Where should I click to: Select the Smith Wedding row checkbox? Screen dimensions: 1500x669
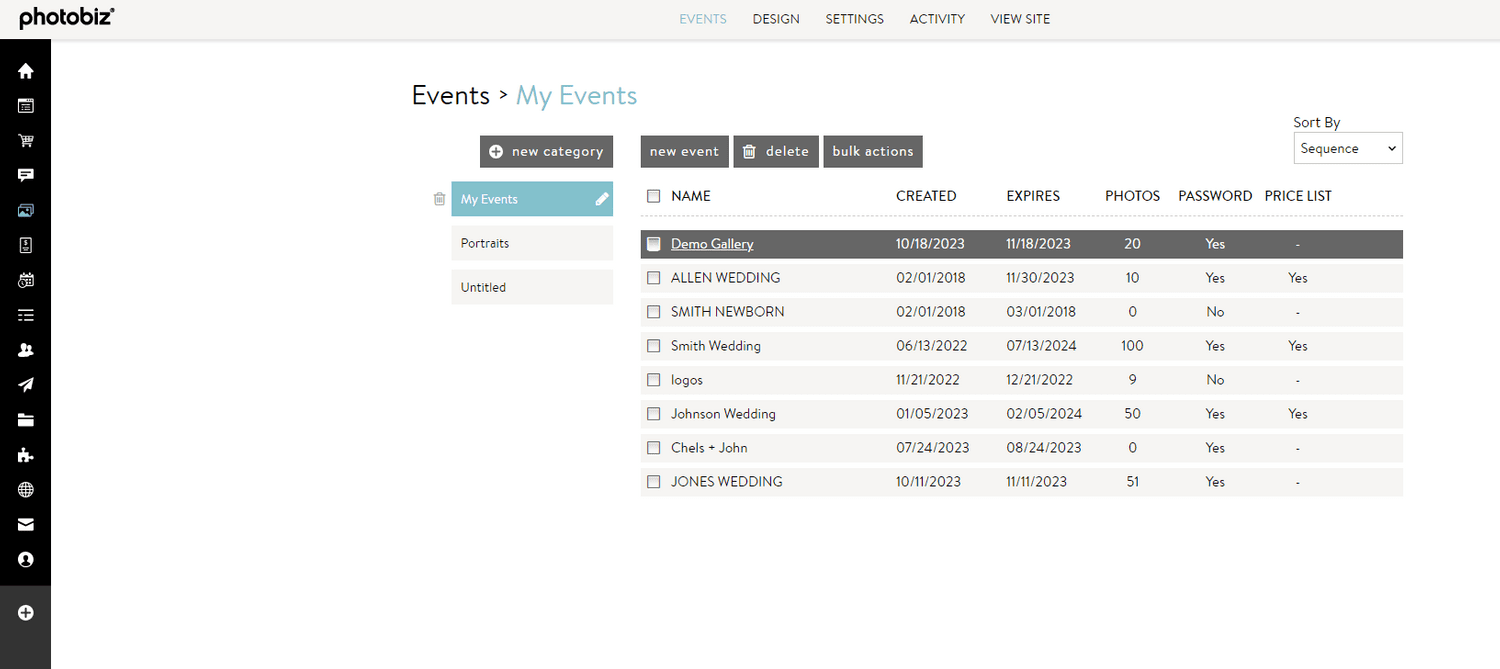654,345
